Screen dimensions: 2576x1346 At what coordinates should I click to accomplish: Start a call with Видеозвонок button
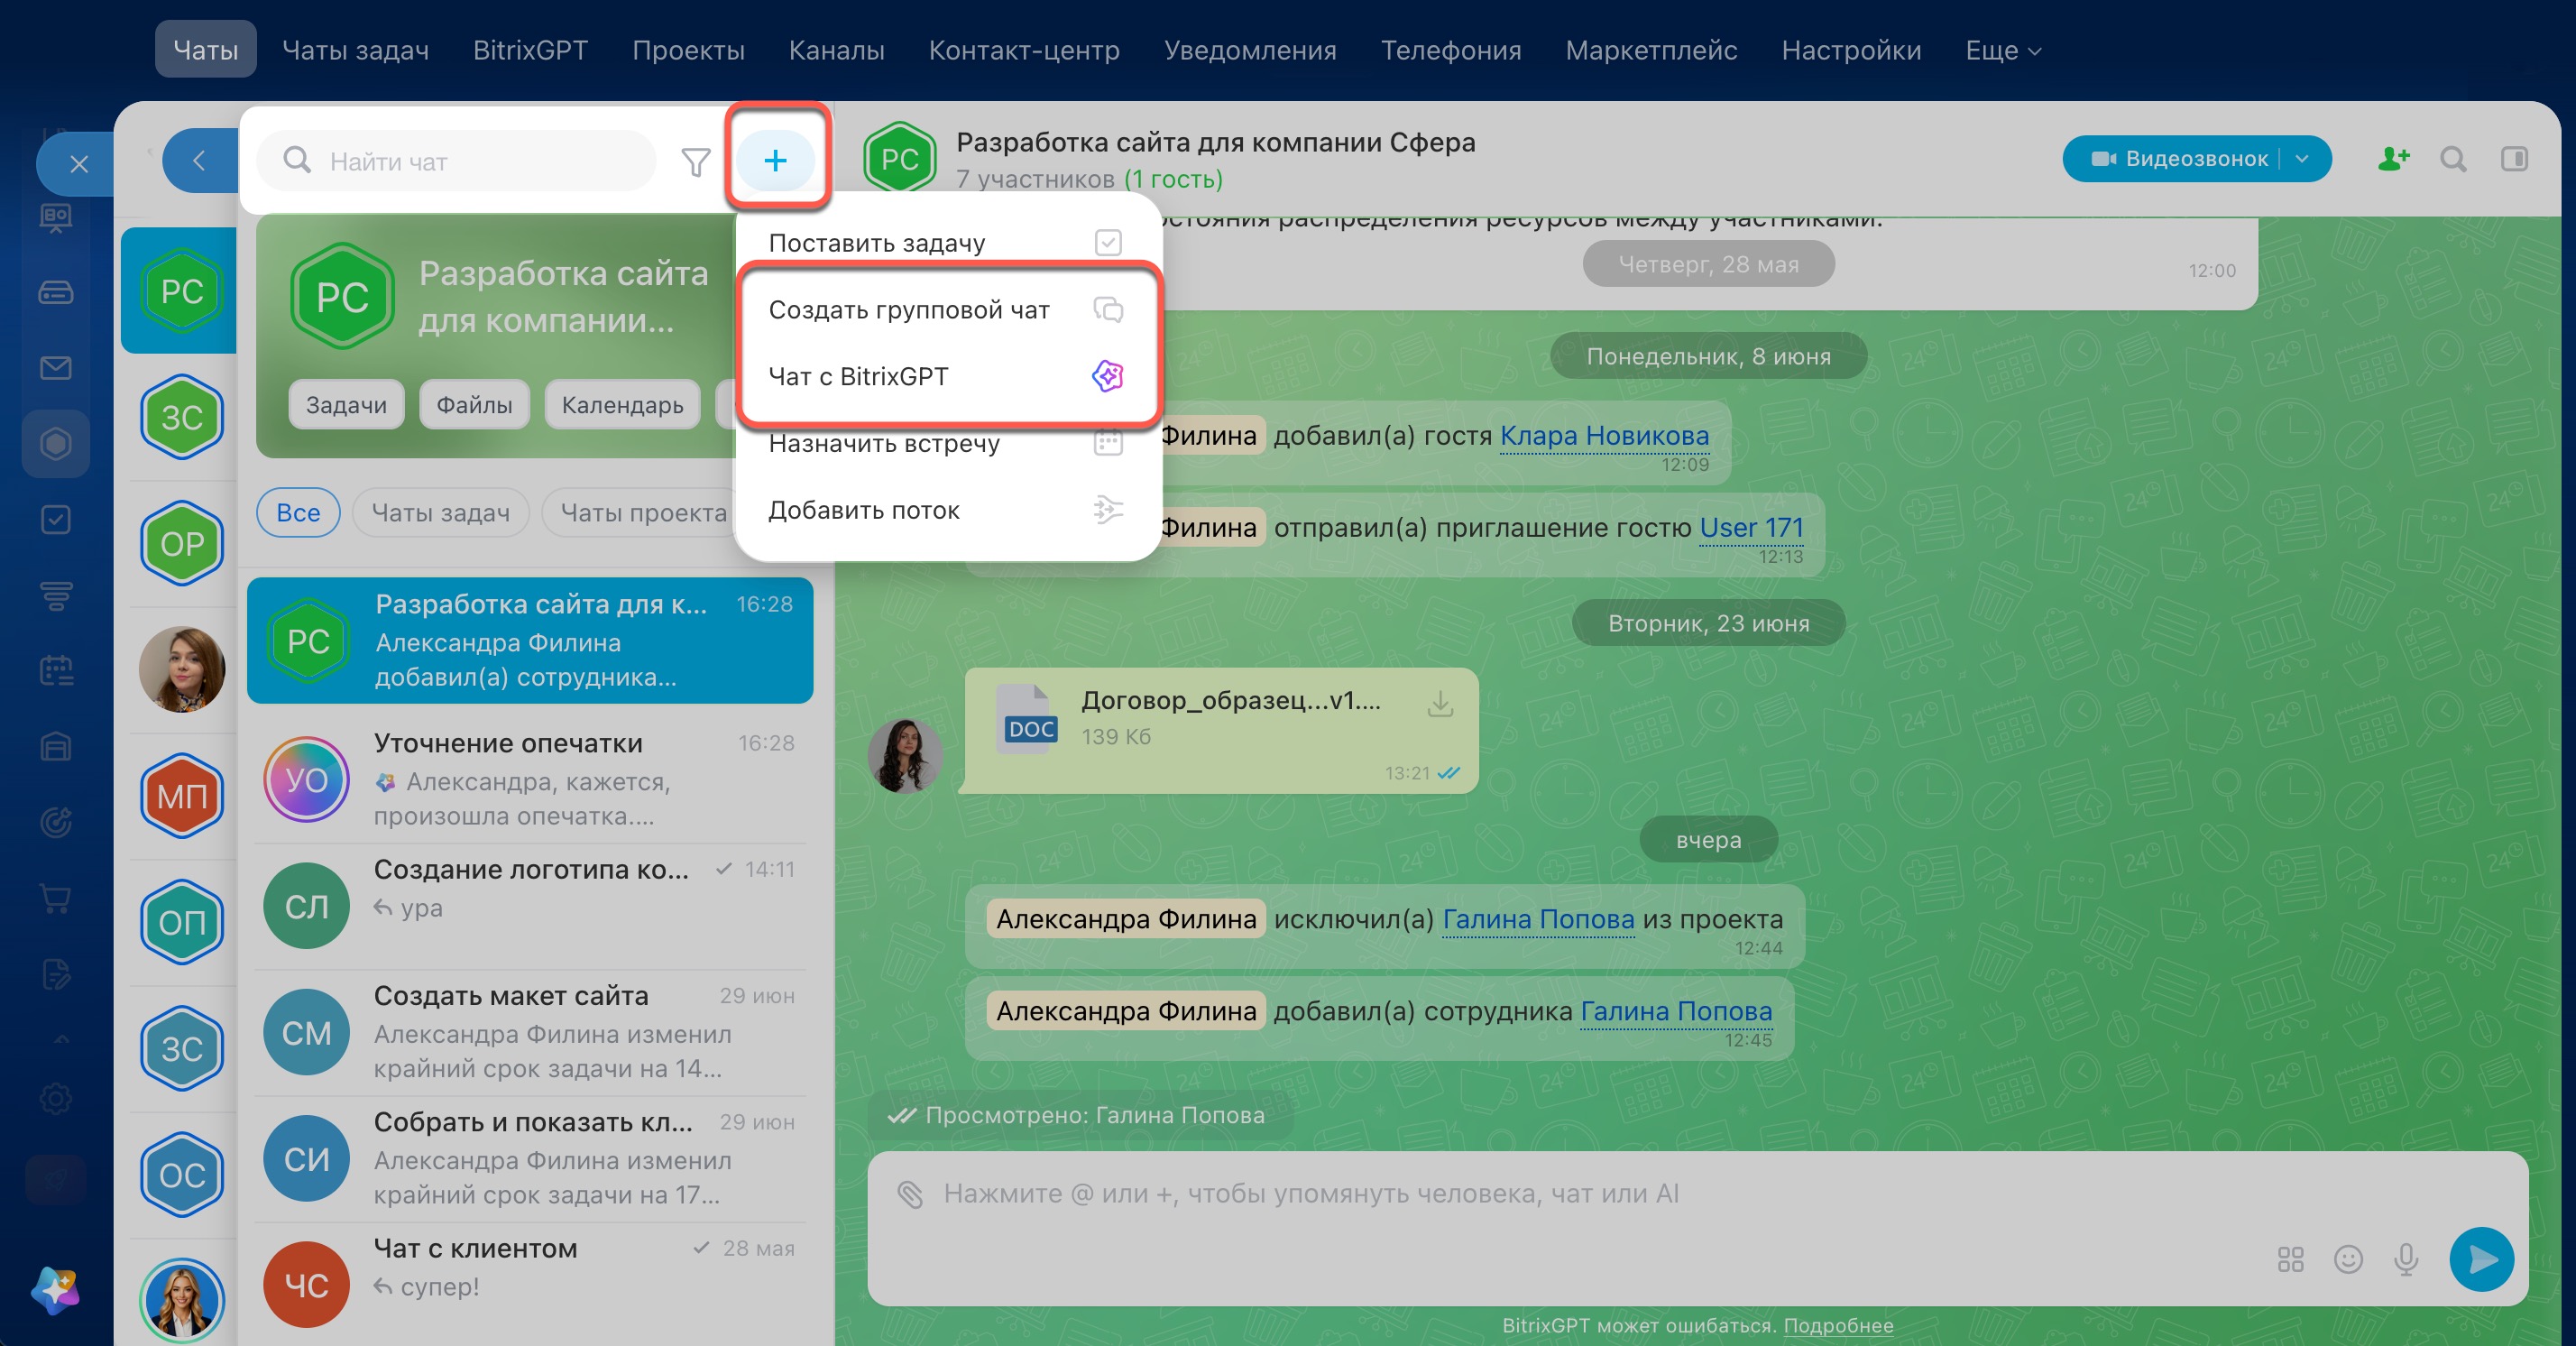click(2179, 159)
